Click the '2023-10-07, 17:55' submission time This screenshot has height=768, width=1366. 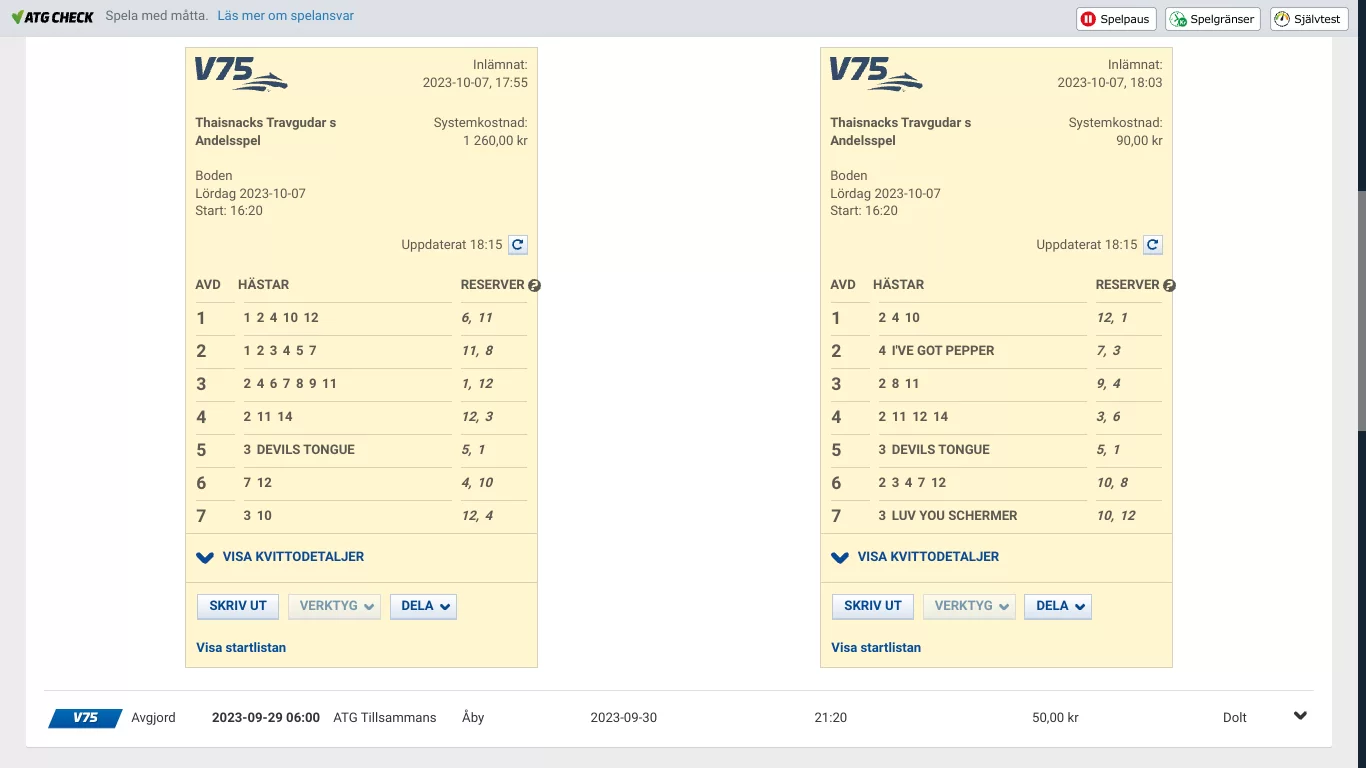[475, 83]
